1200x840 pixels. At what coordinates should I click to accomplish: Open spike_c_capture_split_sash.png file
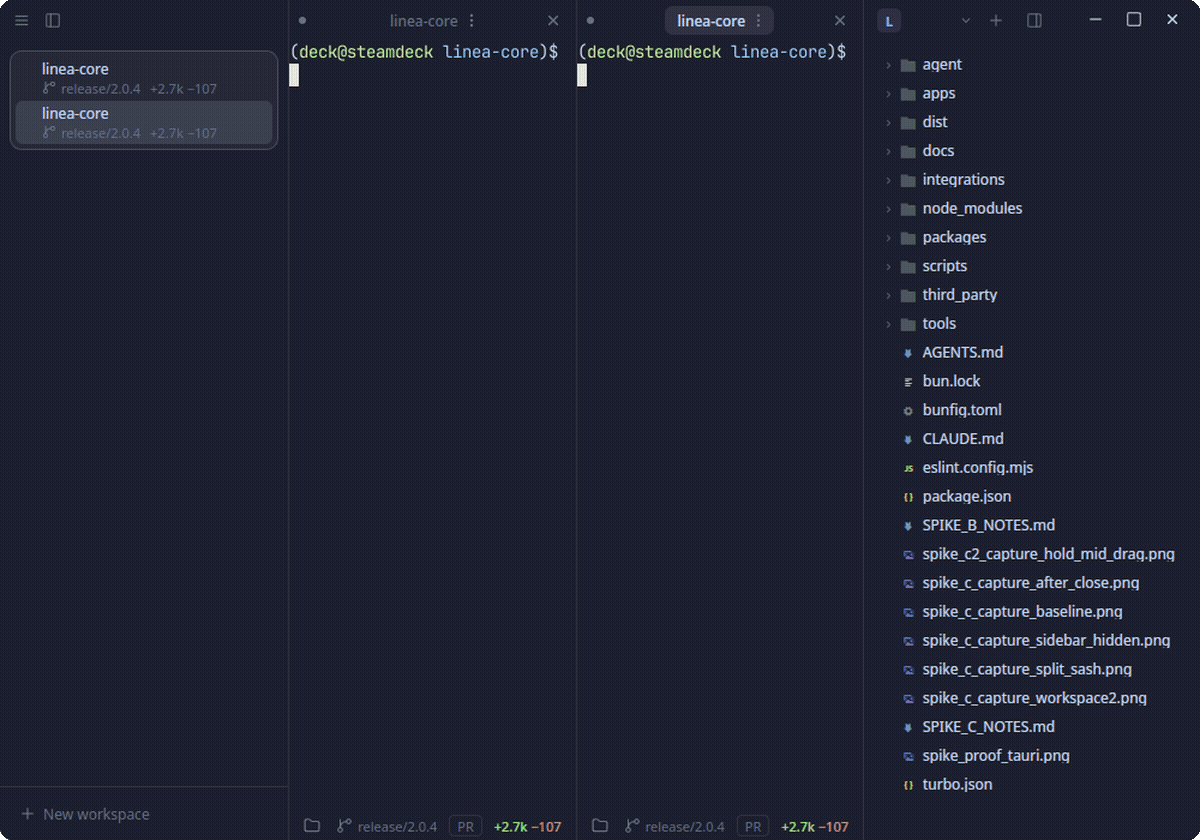[1027, 670]
